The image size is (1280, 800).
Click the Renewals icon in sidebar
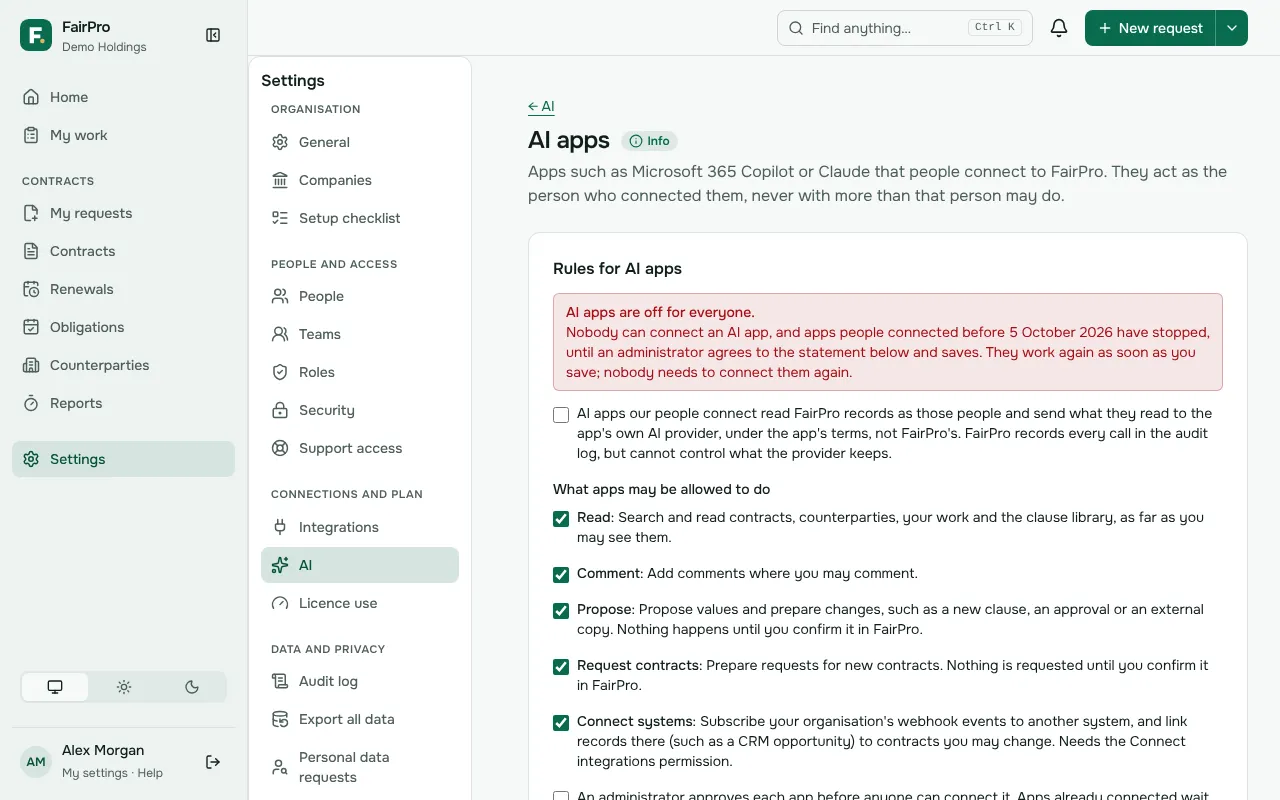[x=31, y=289]
